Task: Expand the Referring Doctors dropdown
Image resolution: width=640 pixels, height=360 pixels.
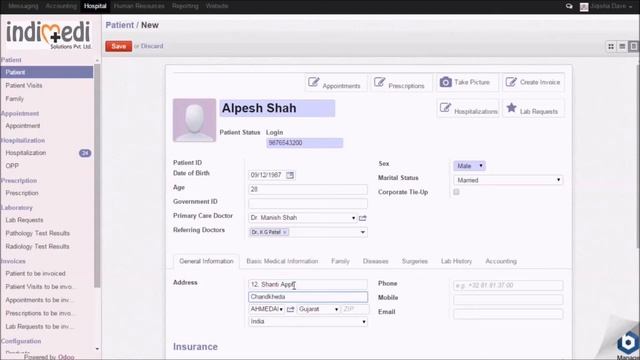Action: click(362, 232)
